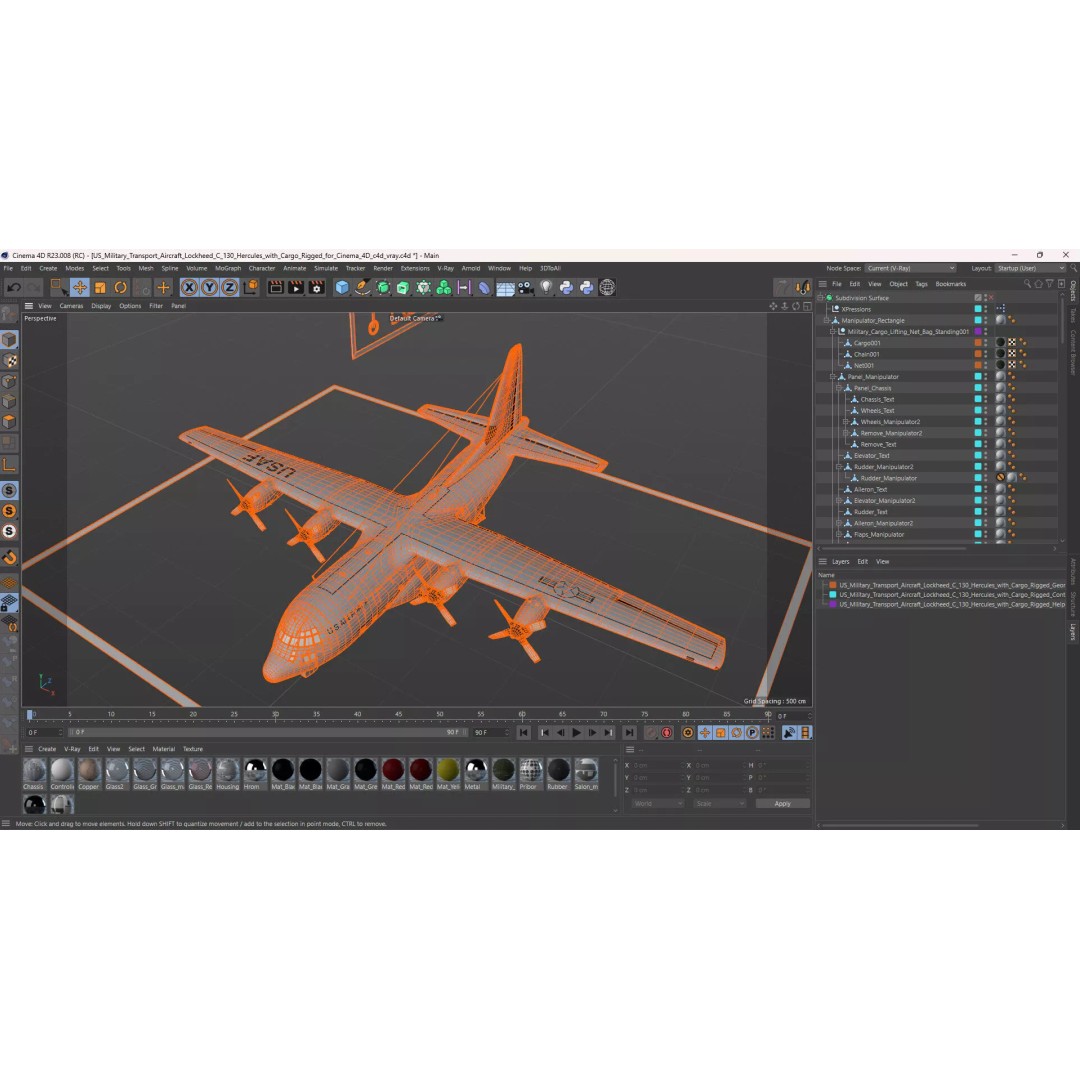Click Enable Snap icon in left palette
1080x1080 pixels.
pos(9,557)
